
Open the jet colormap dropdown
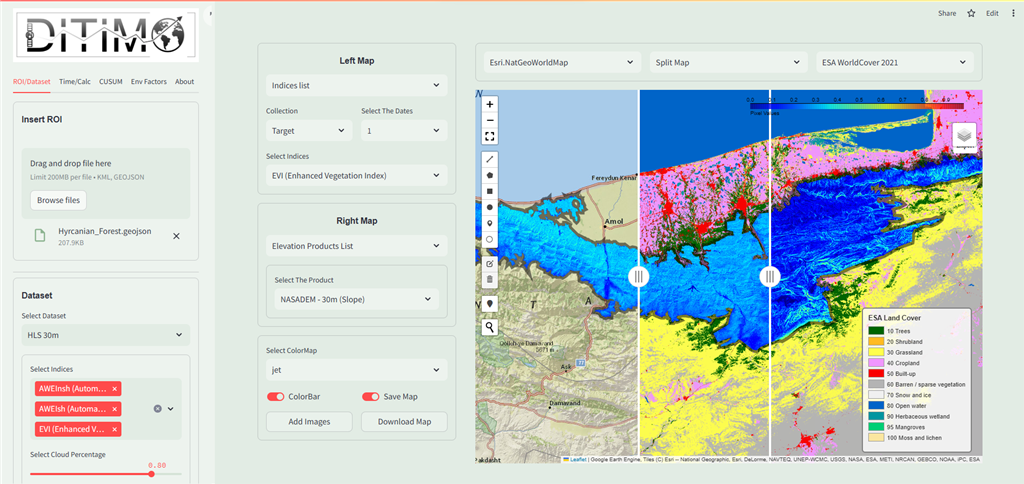(356, 371)
